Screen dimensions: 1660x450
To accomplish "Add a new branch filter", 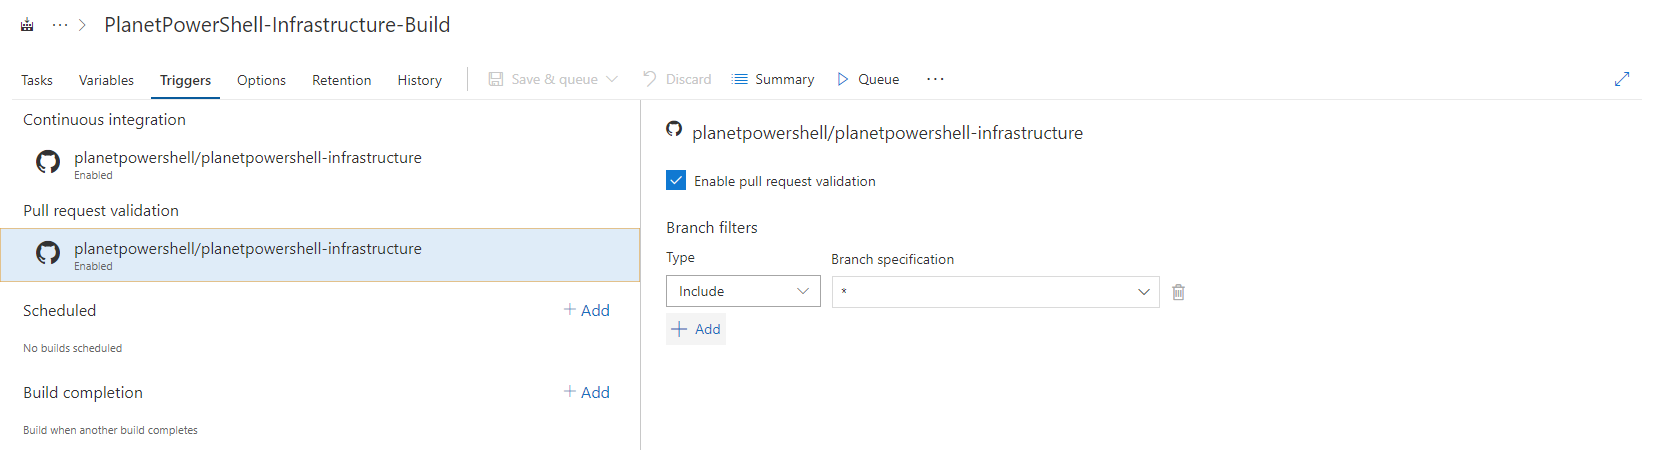I will [696, 329].
